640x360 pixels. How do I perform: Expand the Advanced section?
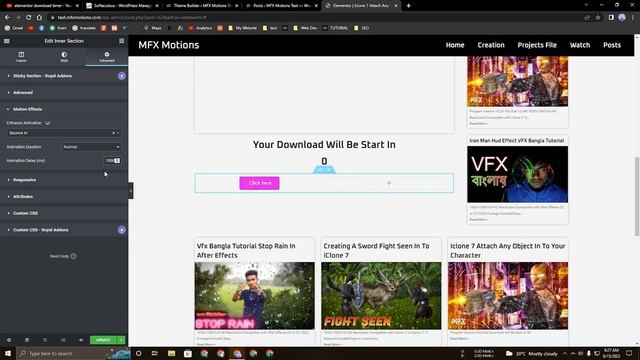(64, 93)
